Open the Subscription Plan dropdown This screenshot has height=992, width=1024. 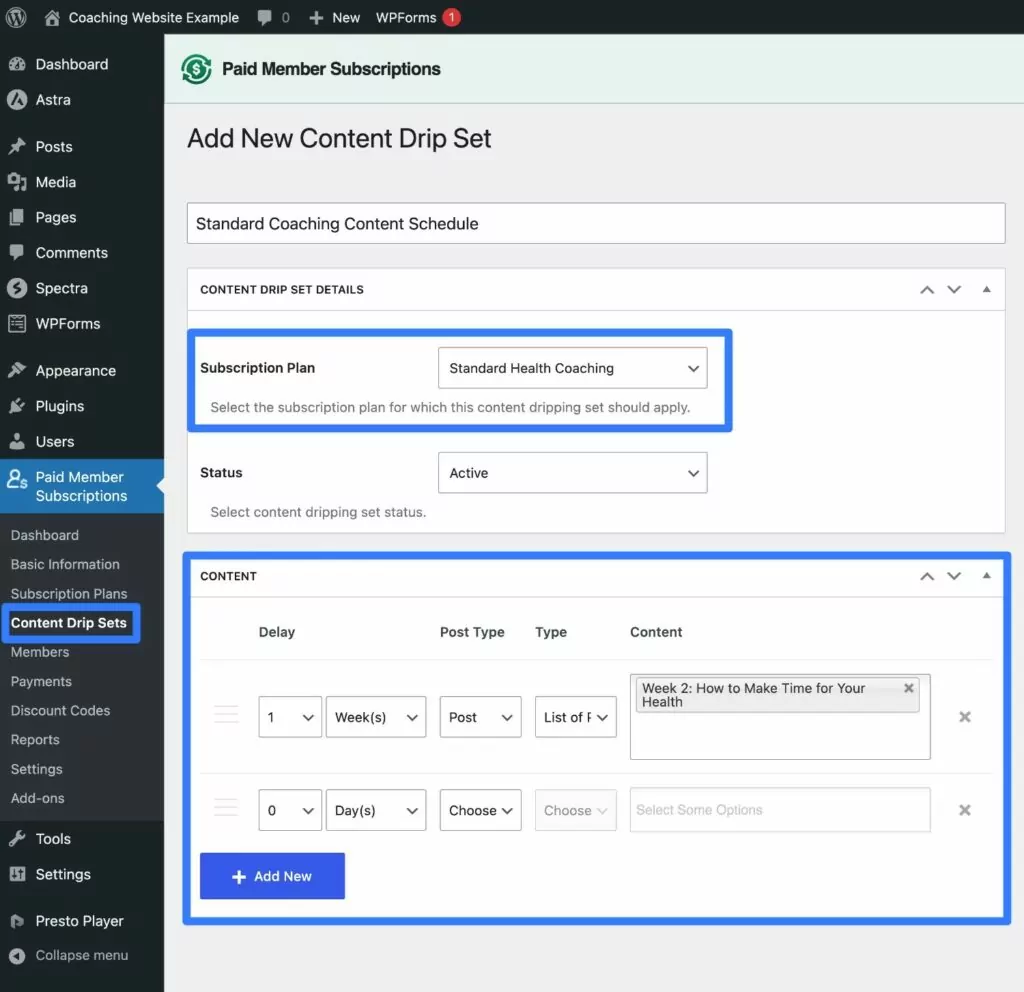(573, 368)
